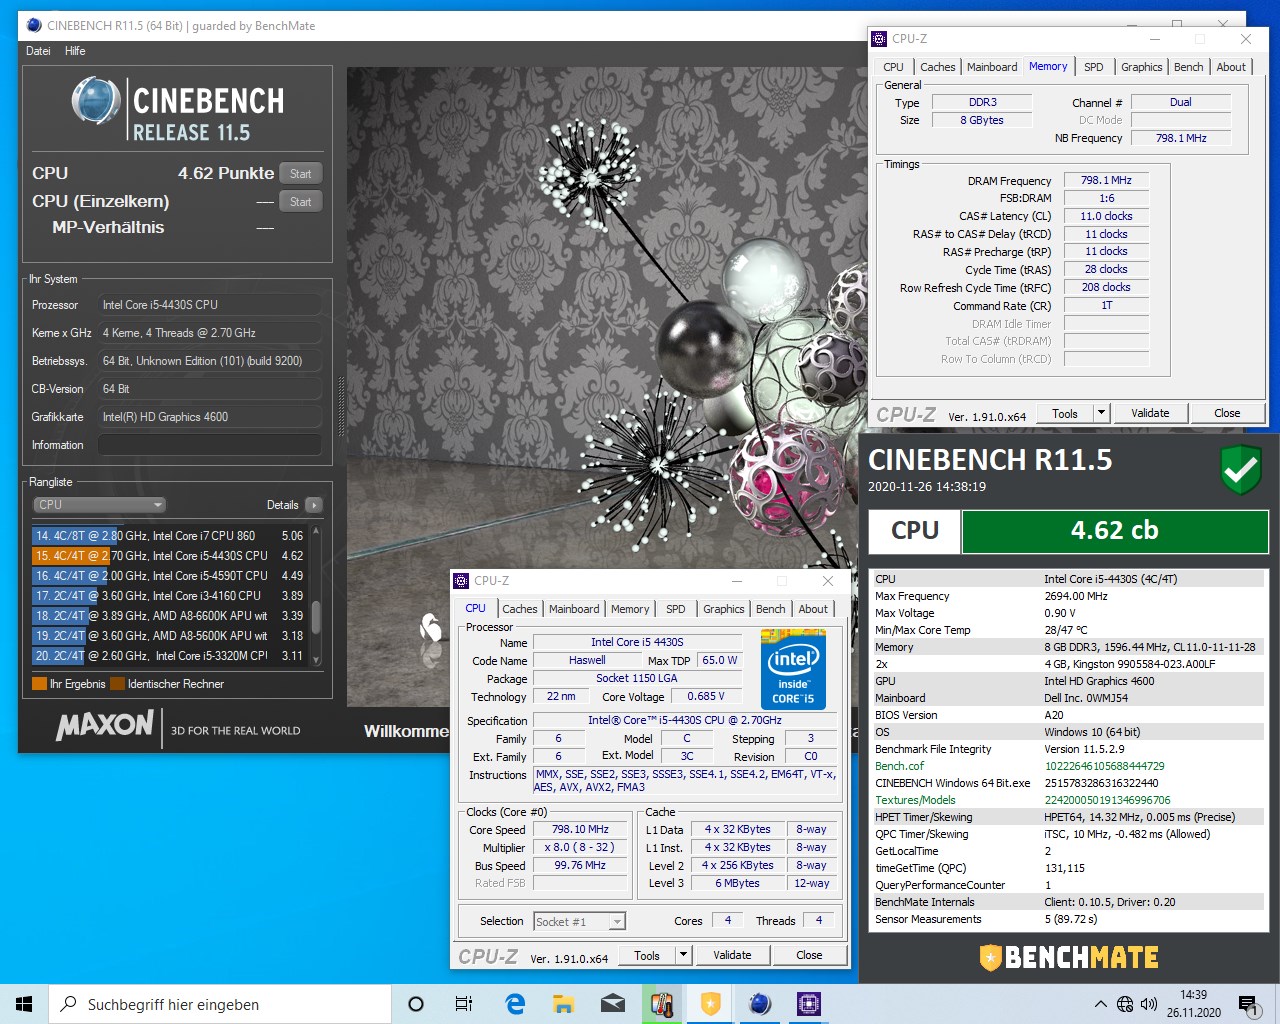Select ranking row Intel Core i5-4590T CPU
Viewport: 1280px width, 1024px height.
coord(169,576)
